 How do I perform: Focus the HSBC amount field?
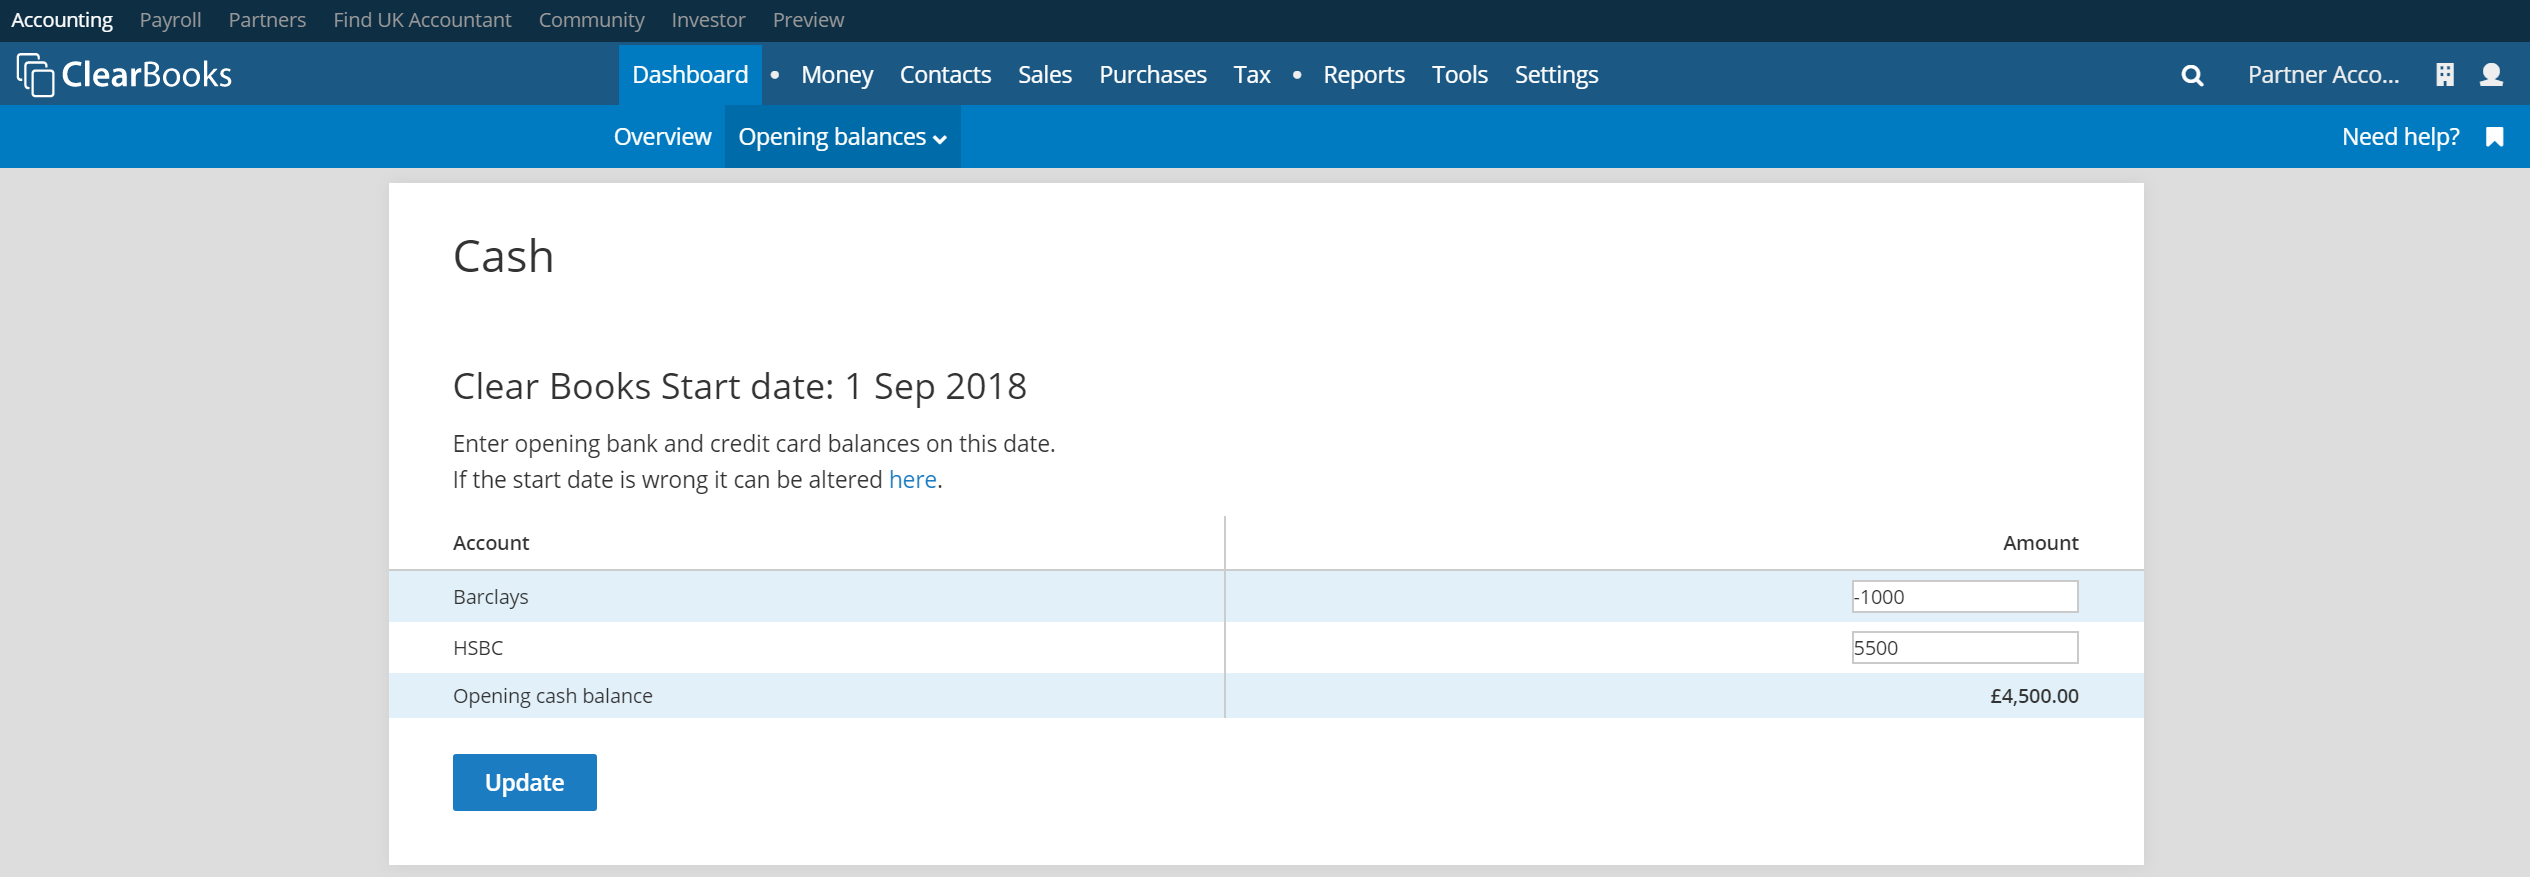(1964, 648)
